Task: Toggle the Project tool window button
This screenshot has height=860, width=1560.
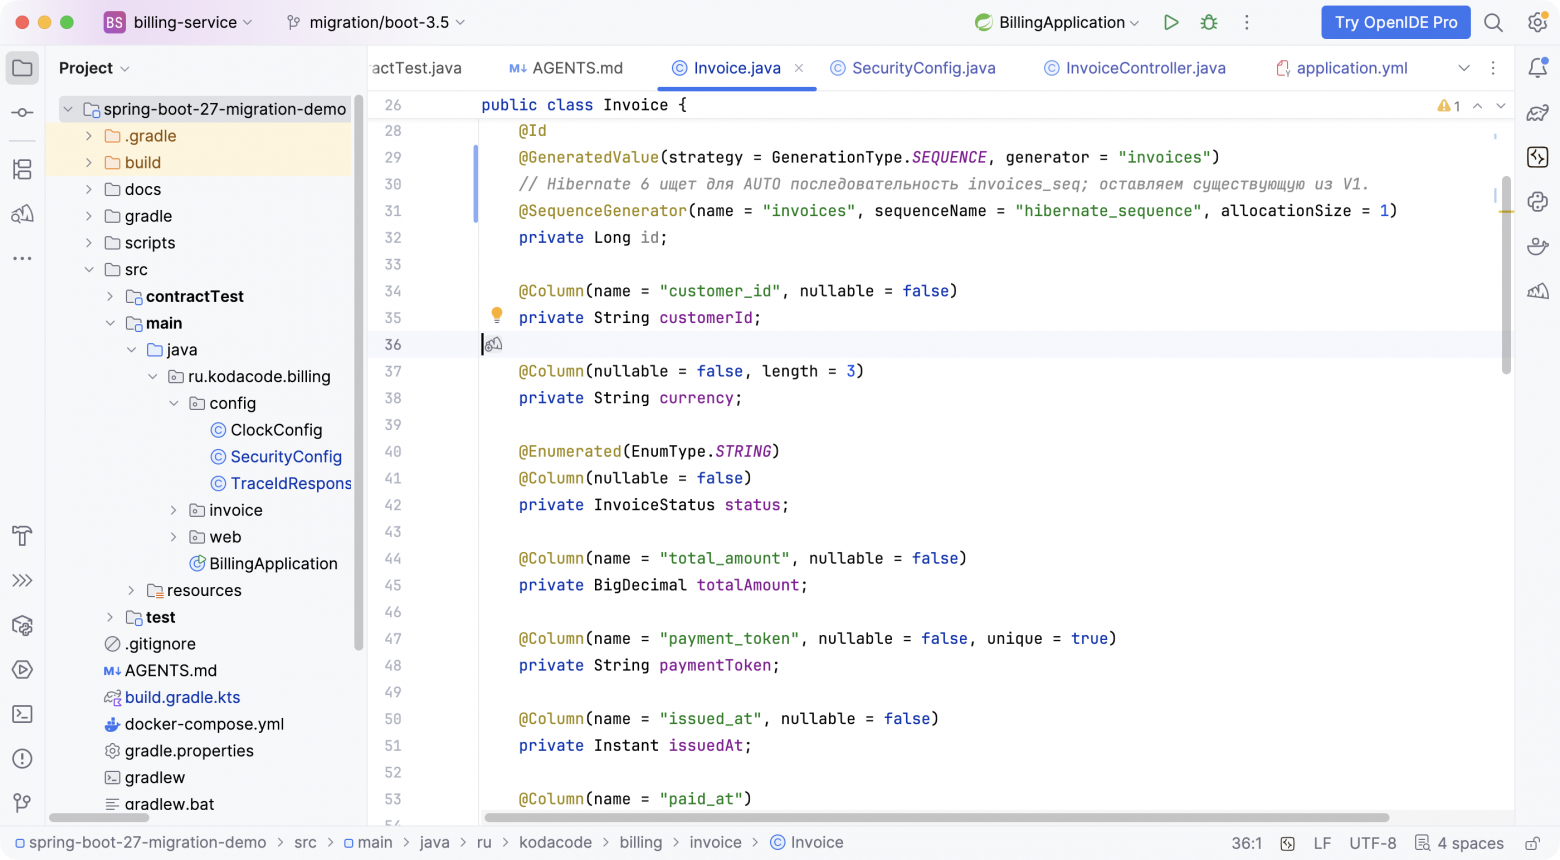Action: click(x=22, y=68)
